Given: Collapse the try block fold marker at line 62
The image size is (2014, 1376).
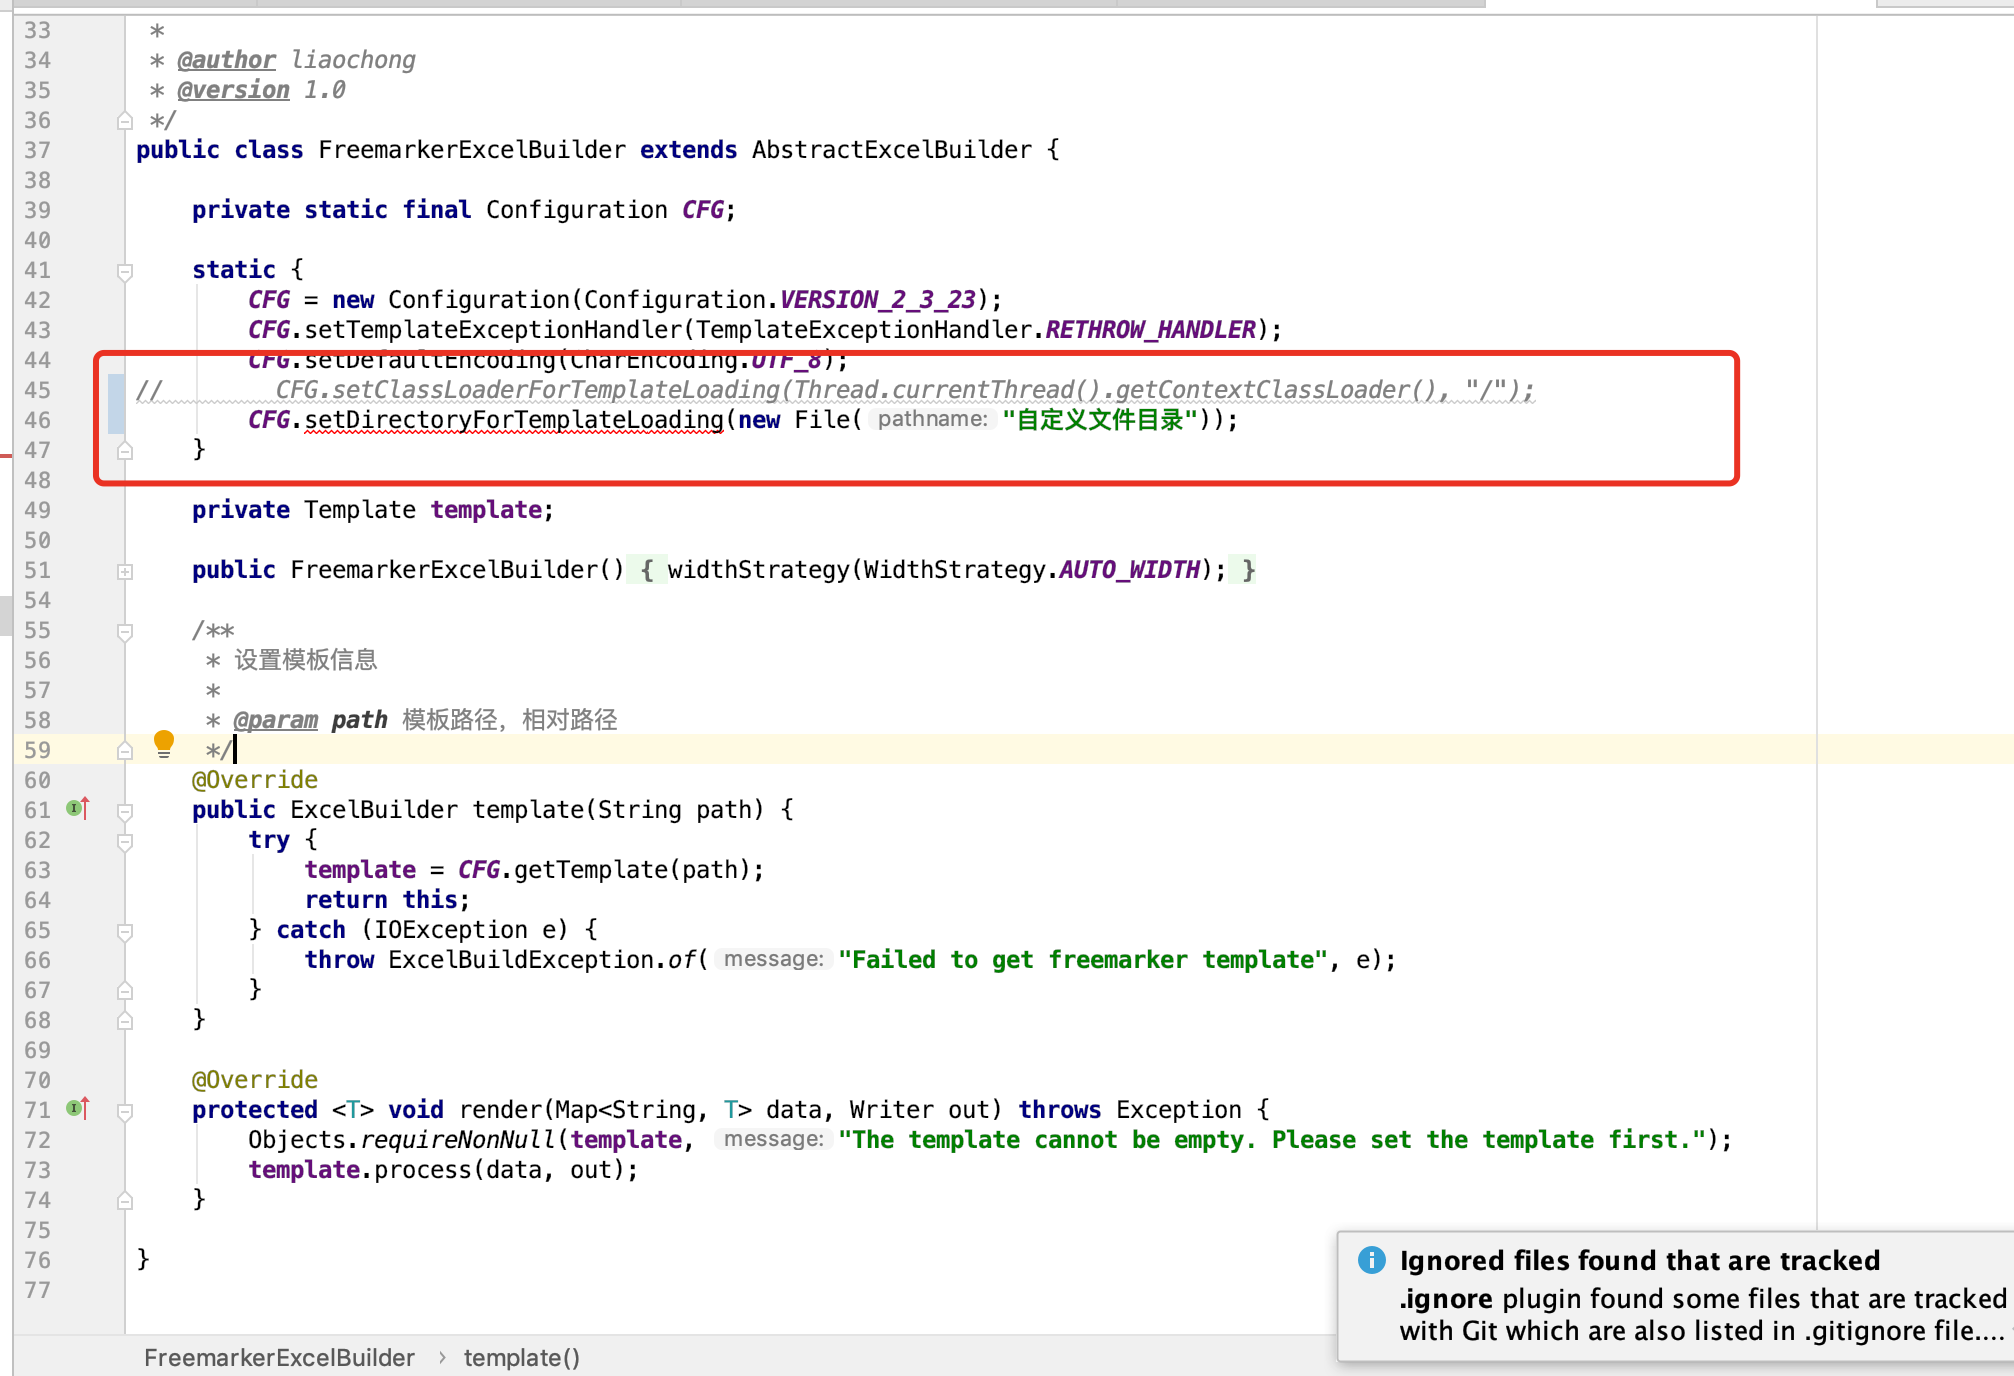Looking at the screenshot, I should pos(125,840).
